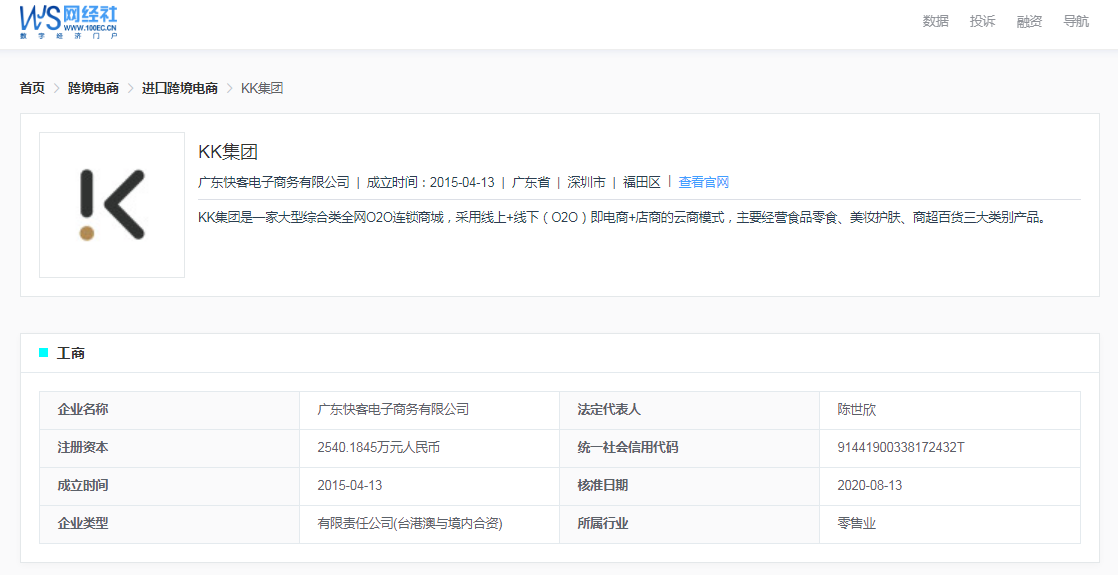Click the KK集团 company description paragraph
1118x575 pixels.
coord(624,218)
